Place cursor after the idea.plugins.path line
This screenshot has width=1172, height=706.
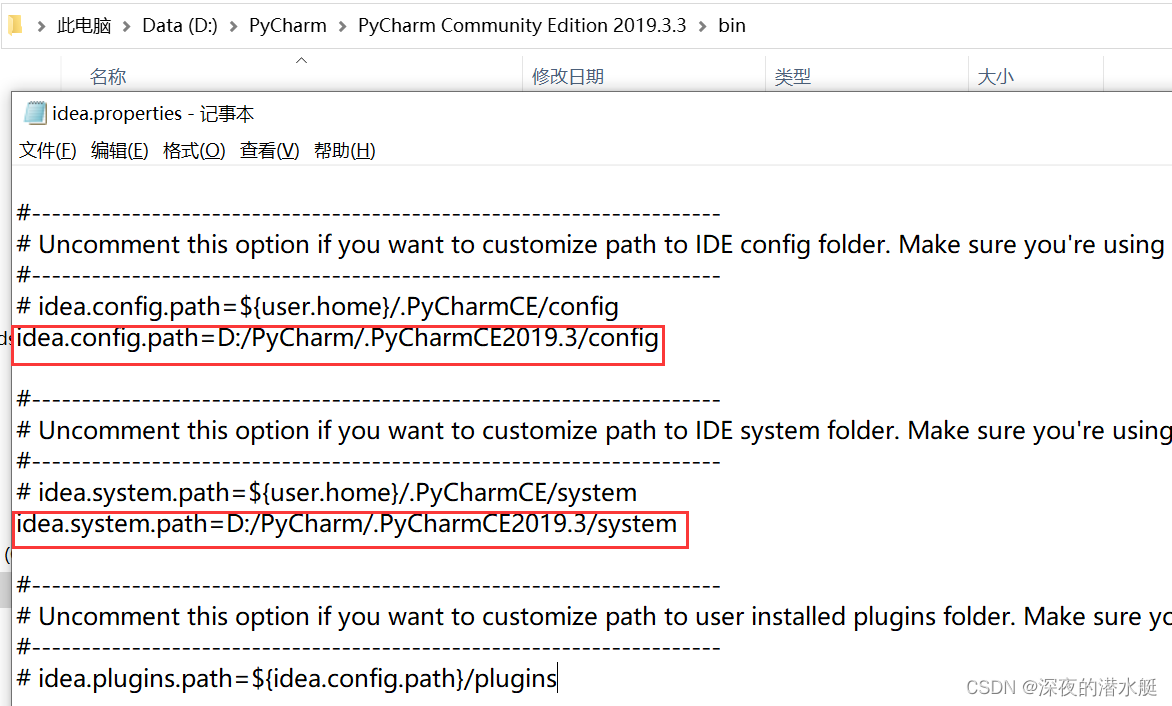(556, 678)
